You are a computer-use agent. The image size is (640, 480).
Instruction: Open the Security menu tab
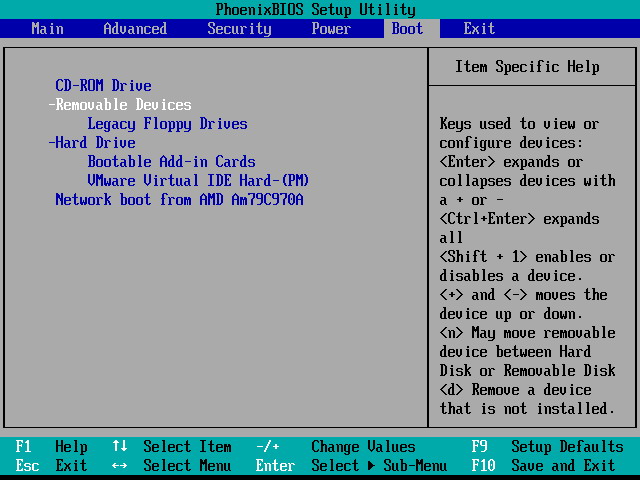coord(239,29)
